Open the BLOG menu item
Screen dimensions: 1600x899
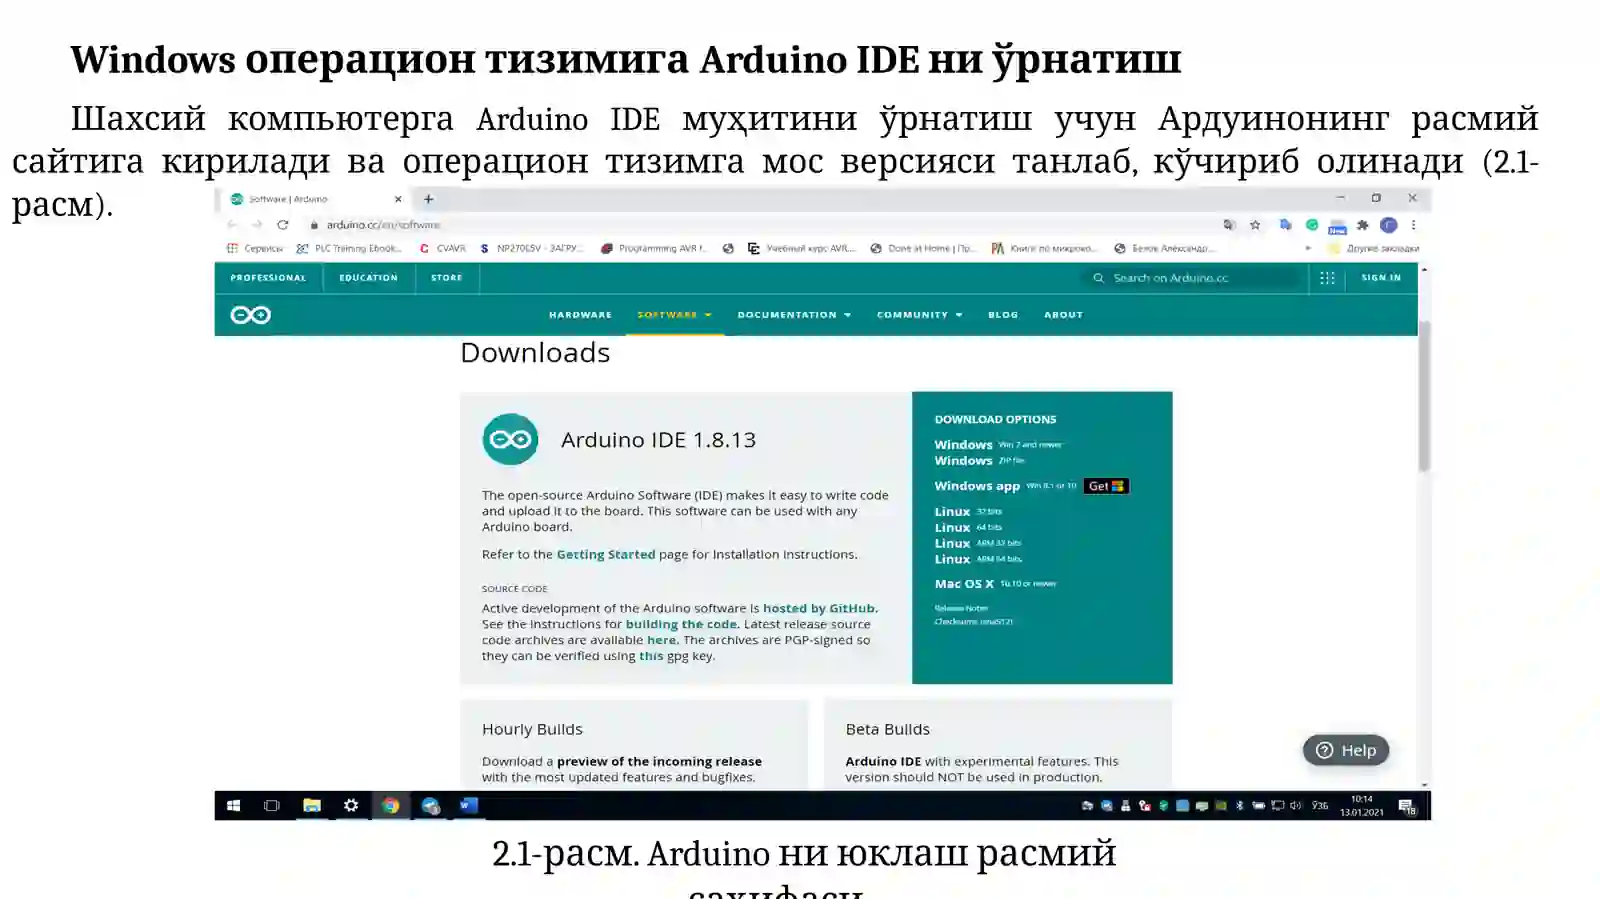[x=1003, y=315]
